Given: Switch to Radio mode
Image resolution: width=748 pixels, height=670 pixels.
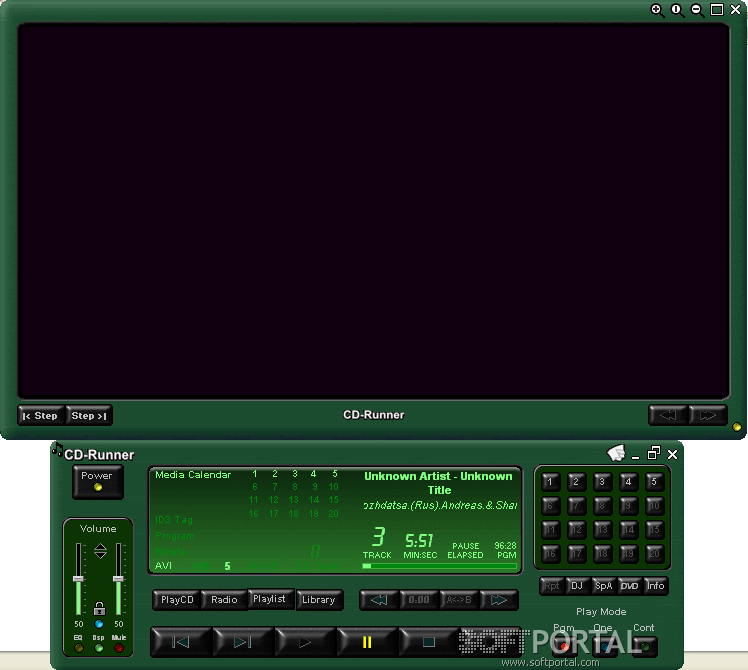Looking at the screenshot, I should [x=224, y=600].
